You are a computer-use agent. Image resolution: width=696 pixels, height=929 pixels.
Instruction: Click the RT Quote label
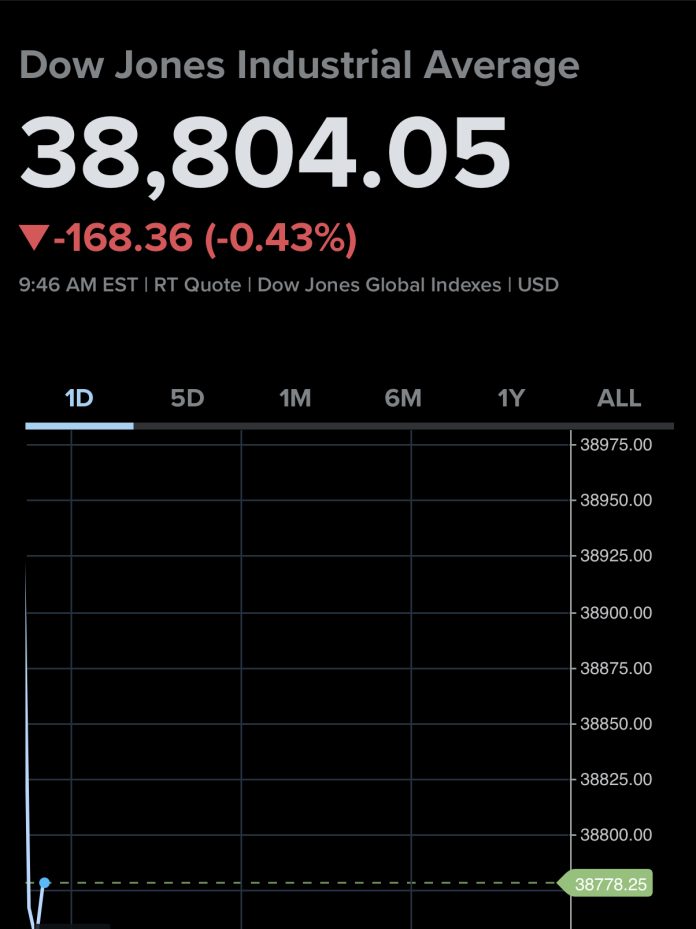[x=197, y=285]
